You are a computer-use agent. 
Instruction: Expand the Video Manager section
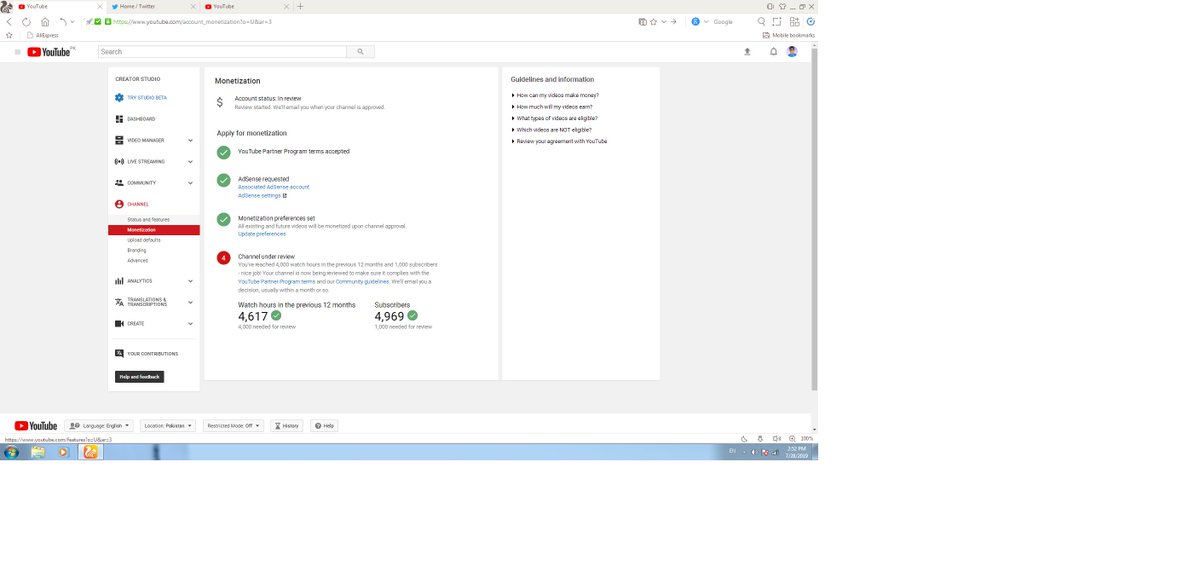[x=154, y=140]
